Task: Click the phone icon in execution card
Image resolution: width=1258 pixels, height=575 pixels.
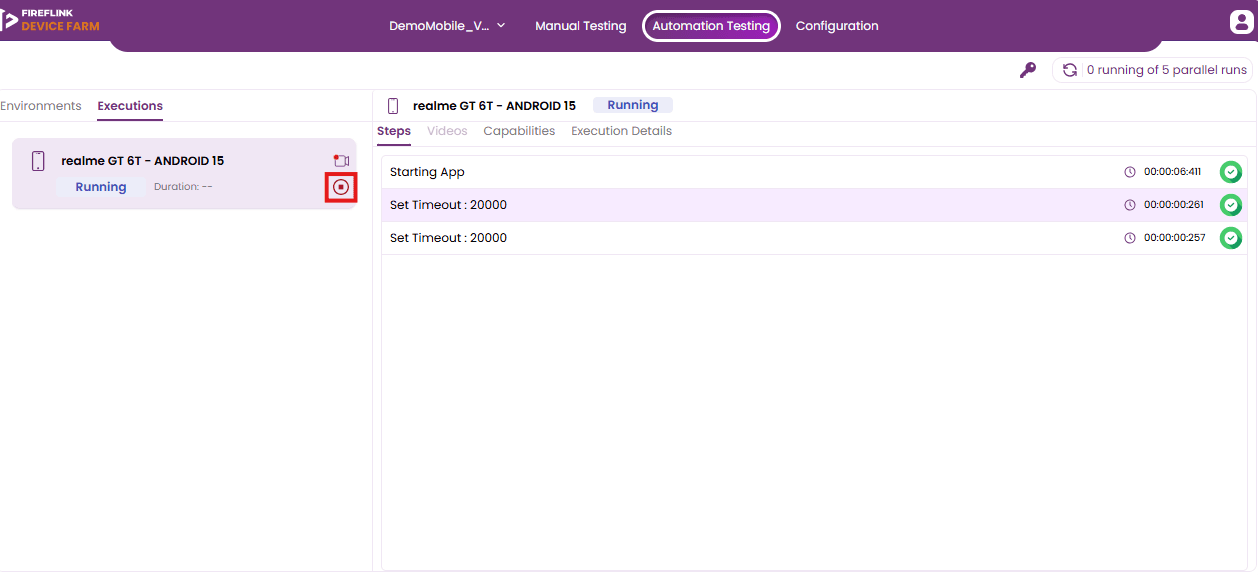Action: pos(38,161)
